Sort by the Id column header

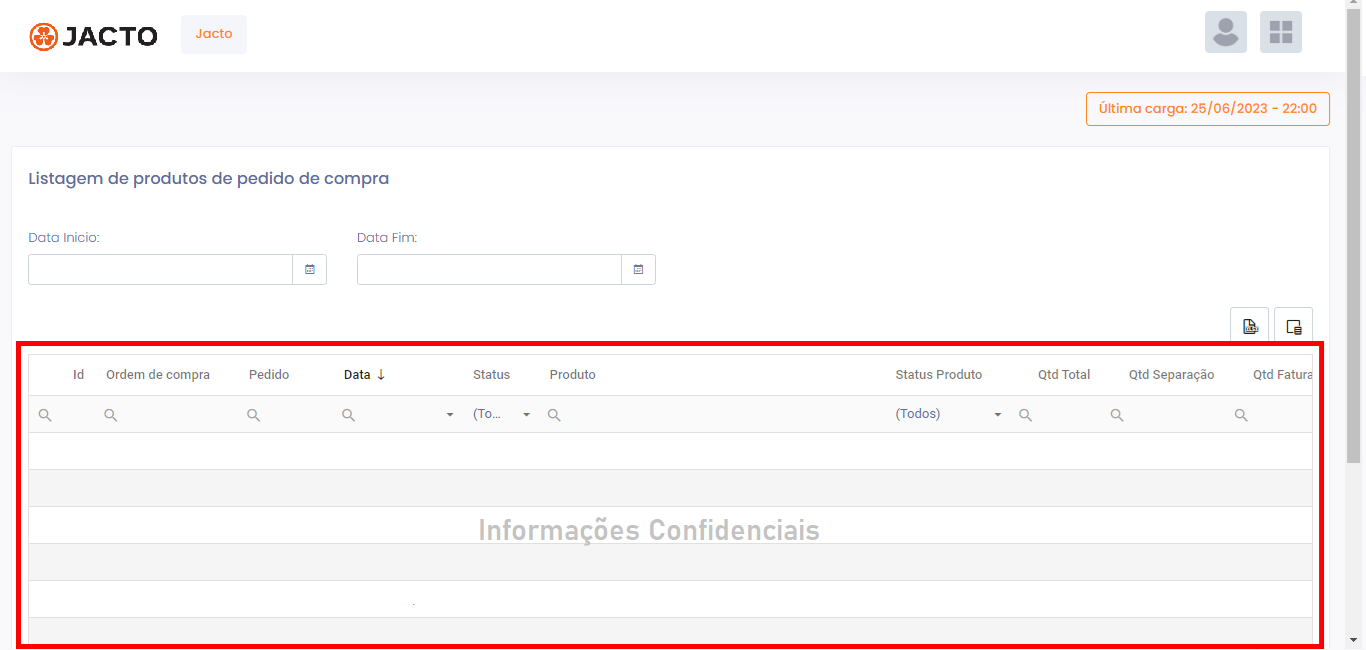tap(78, 375)
